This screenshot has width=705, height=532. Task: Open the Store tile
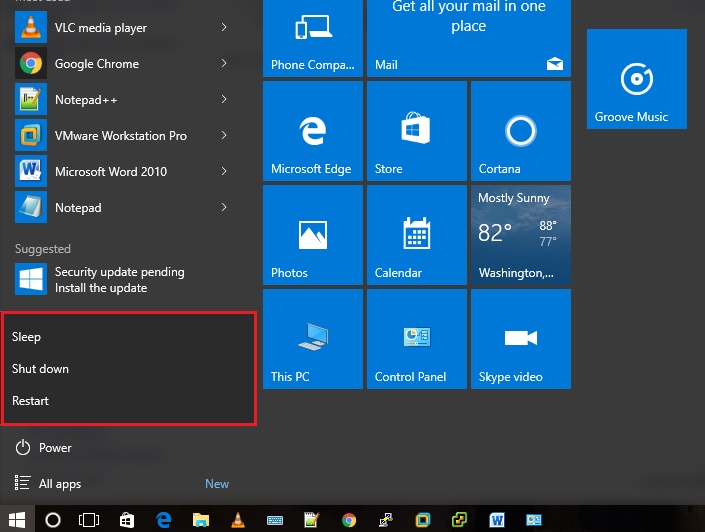point(417,131)
